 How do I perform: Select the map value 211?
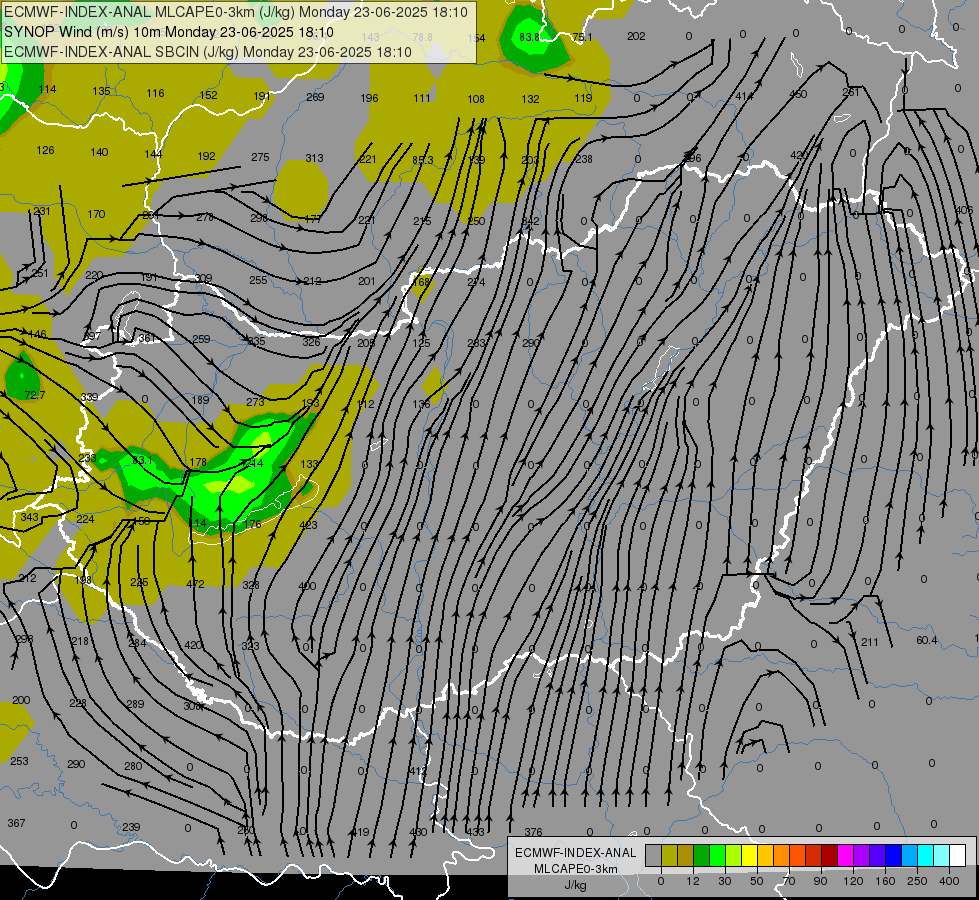(x=870, y=642)
